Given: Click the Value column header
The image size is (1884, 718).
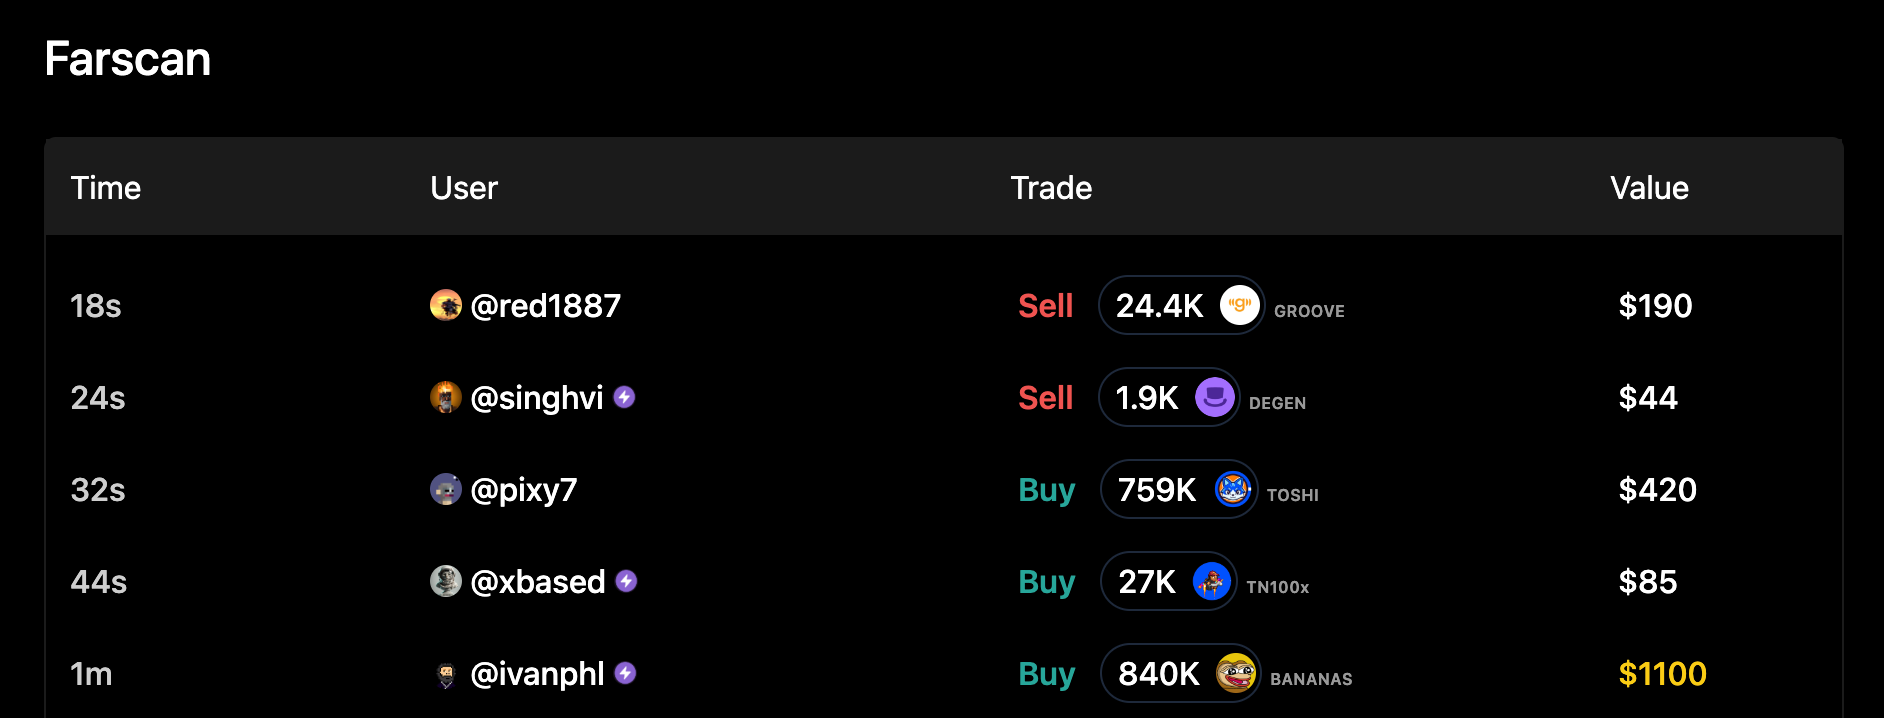Looking at the screenshot, I should 1649,188.
